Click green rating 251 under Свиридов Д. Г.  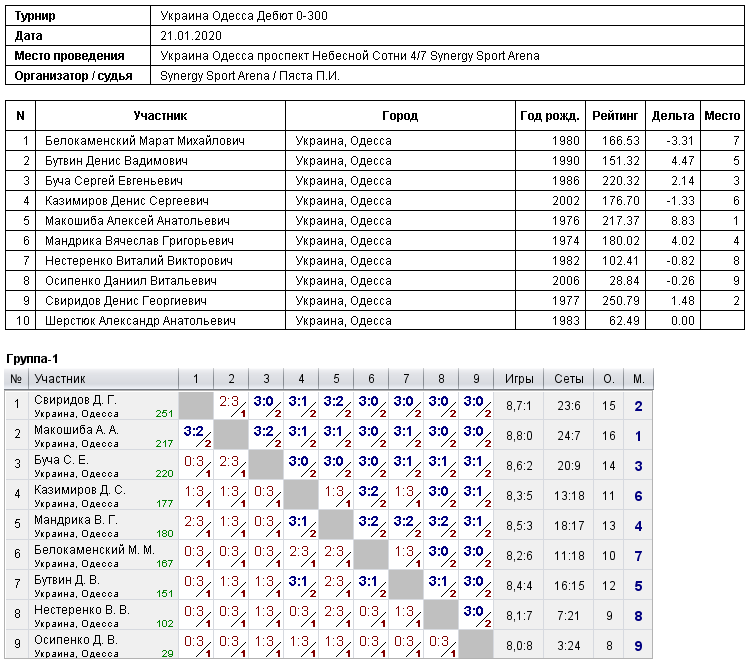(164, 414)
